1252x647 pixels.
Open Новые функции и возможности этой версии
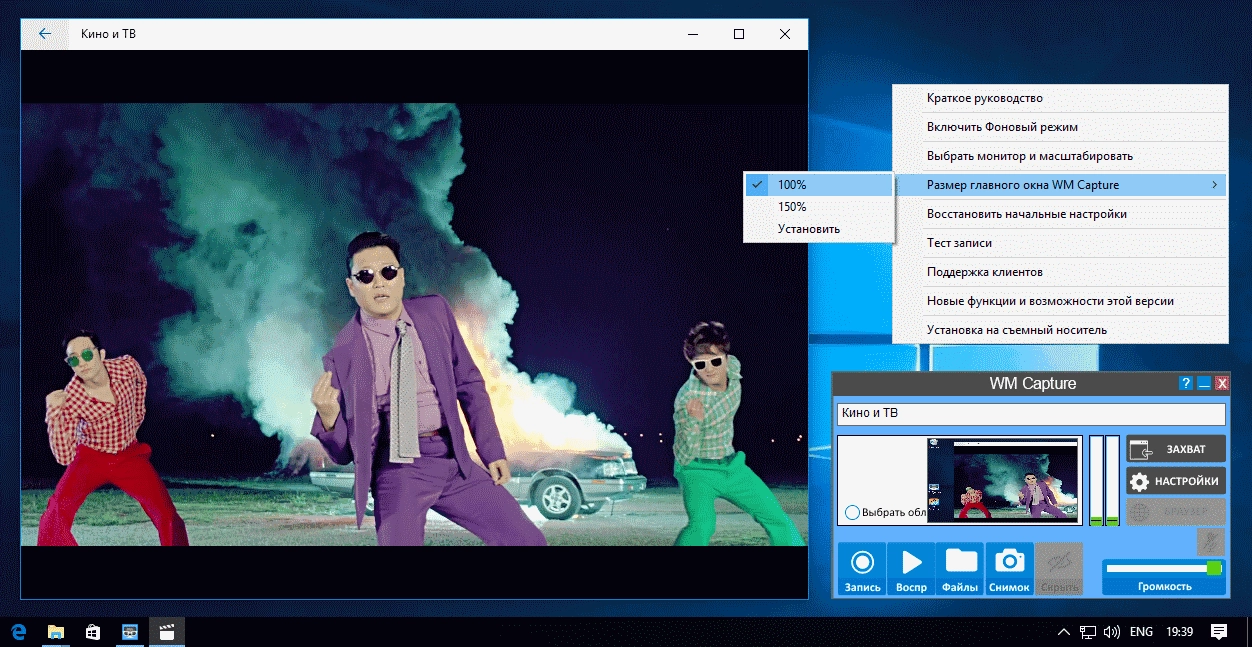(1060, 301)
